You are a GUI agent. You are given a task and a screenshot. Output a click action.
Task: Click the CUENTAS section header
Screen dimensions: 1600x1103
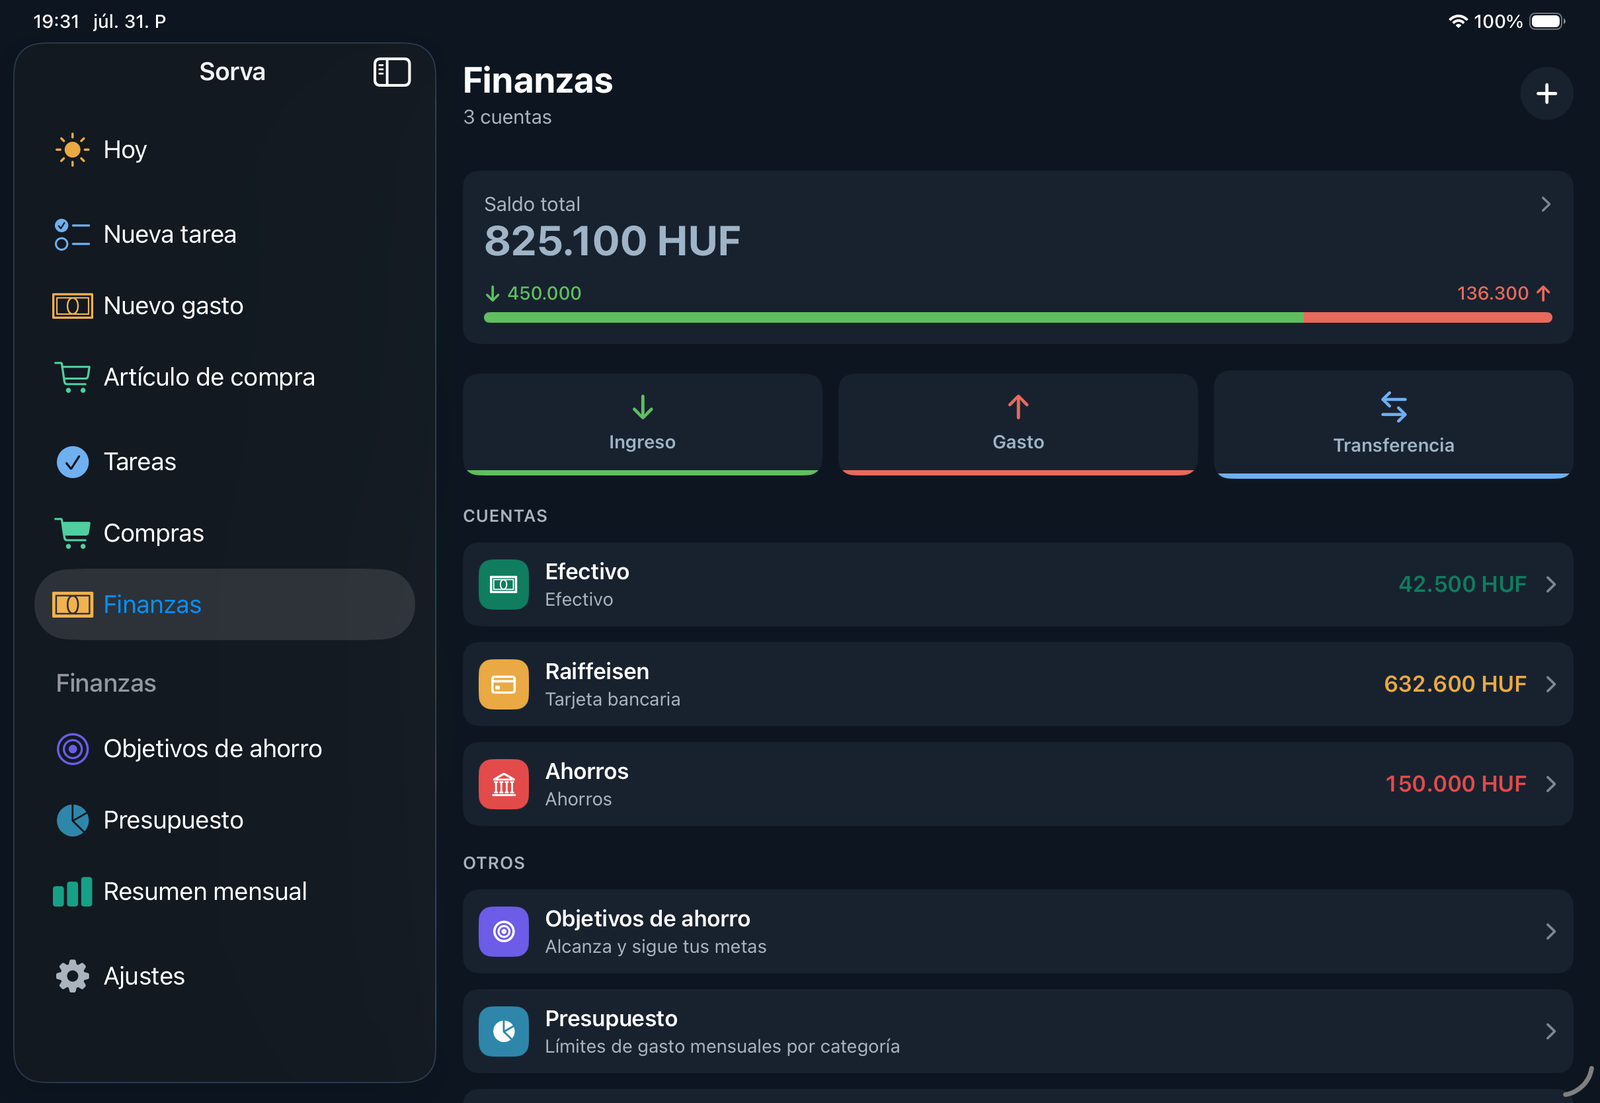(505, 516)
